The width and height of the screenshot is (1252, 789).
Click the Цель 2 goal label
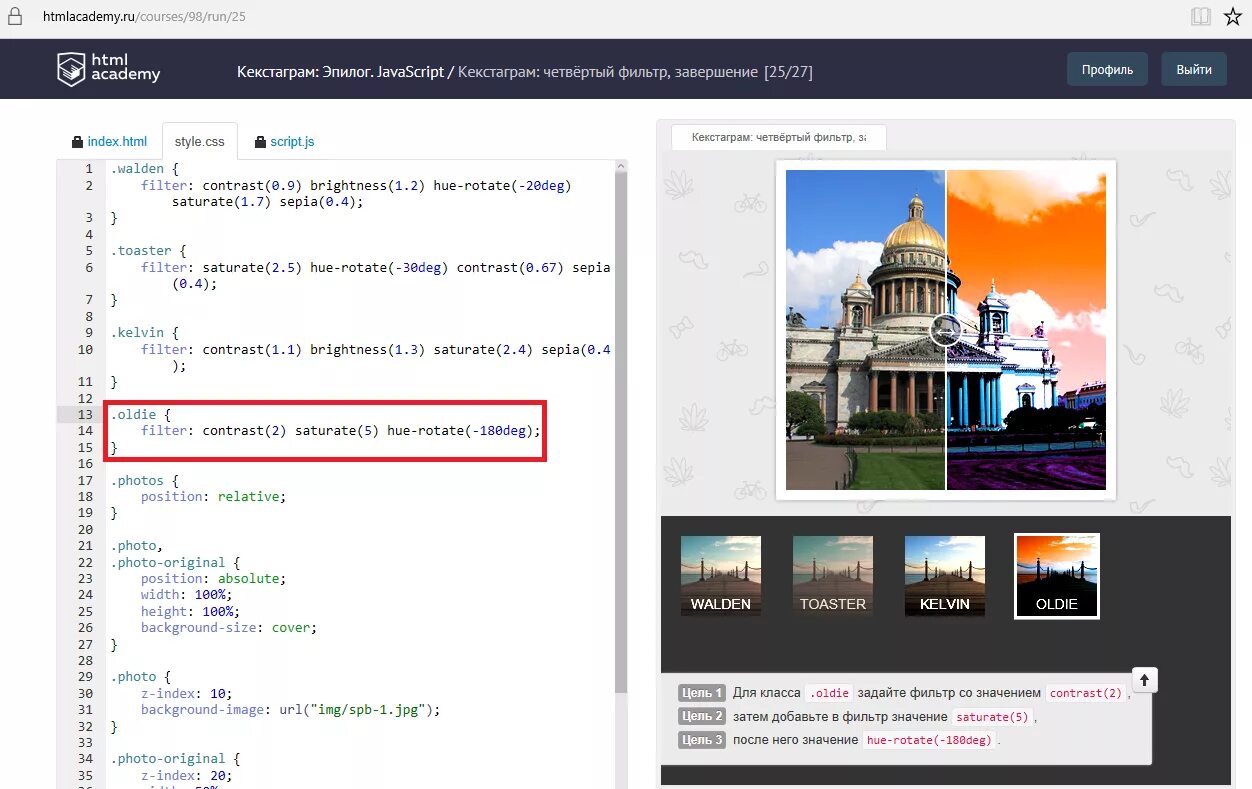[x=701, y=717]
